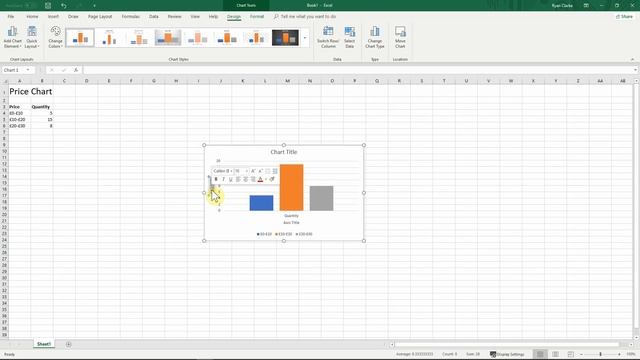Open the Review tab
The image size is (640, 360).
pos(174,17)
